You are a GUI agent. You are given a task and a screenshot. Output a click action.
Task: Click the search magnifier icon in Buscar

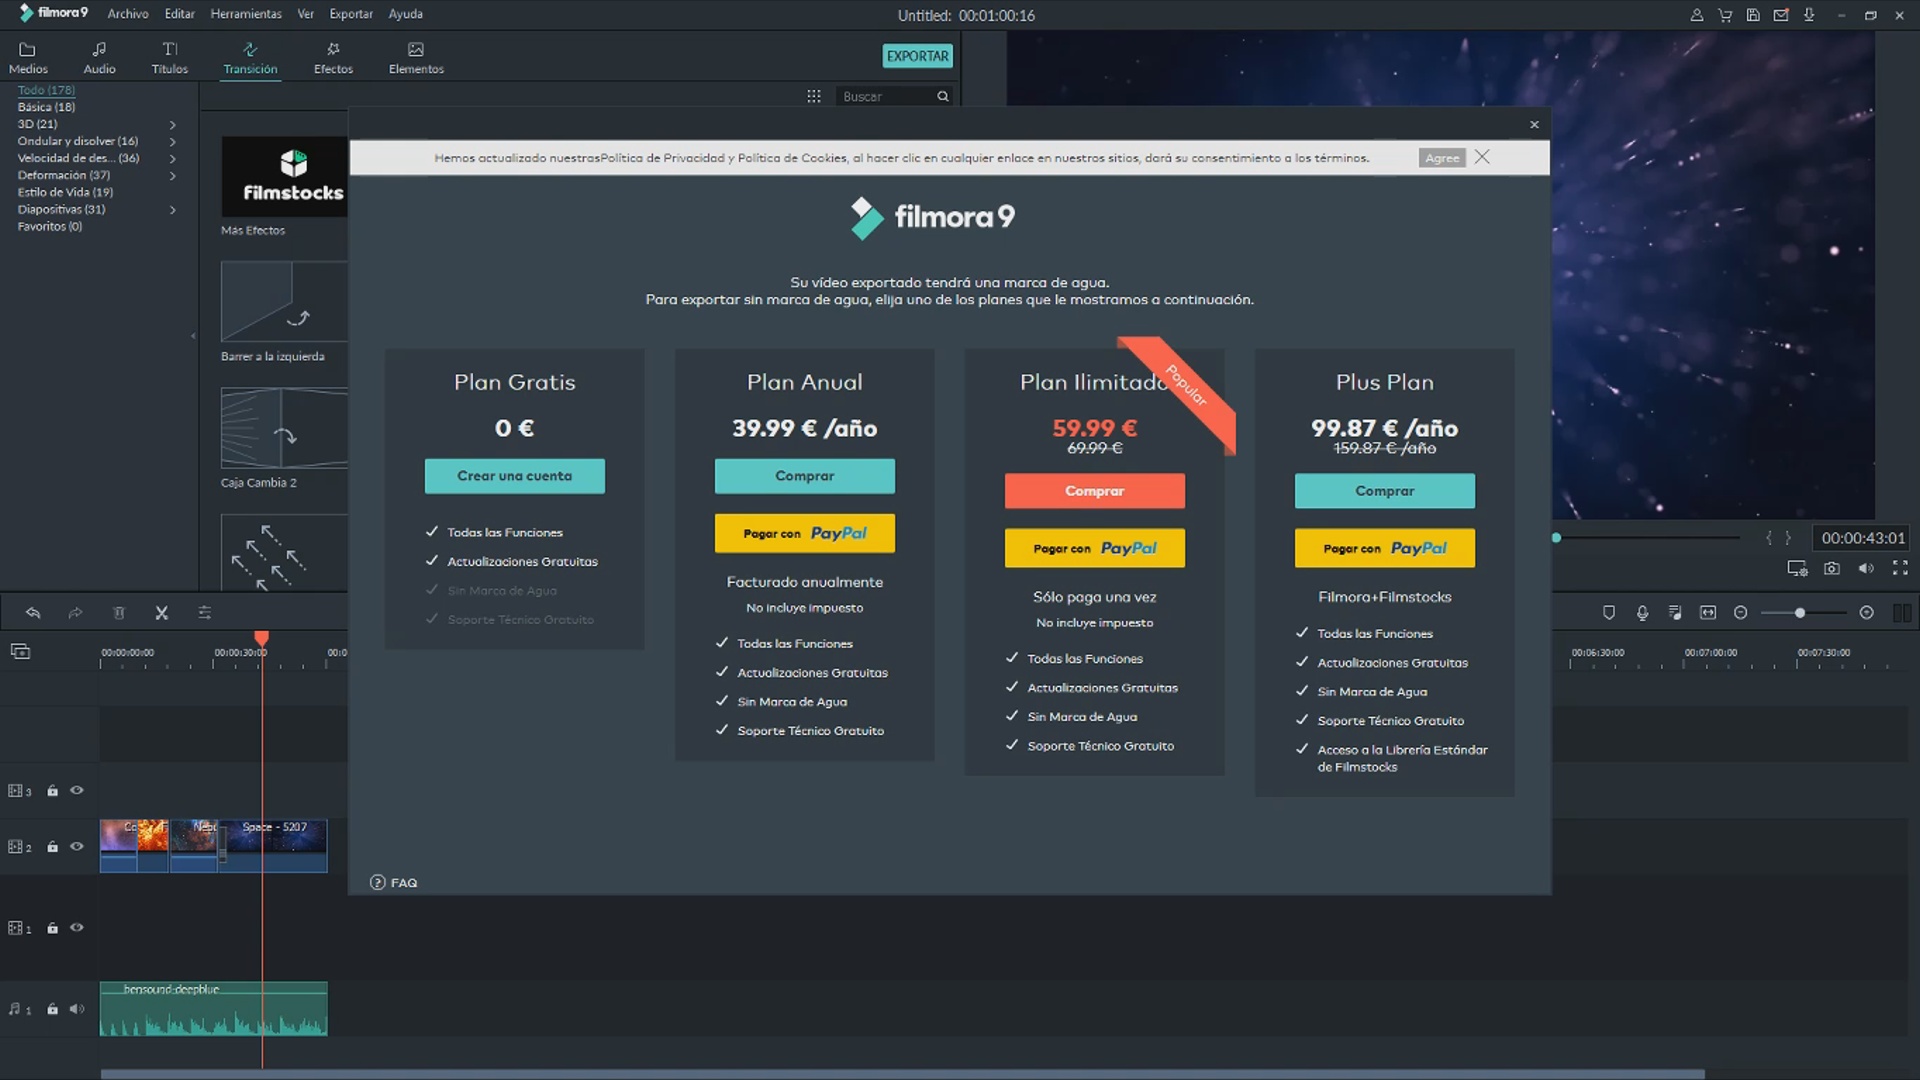942,96
